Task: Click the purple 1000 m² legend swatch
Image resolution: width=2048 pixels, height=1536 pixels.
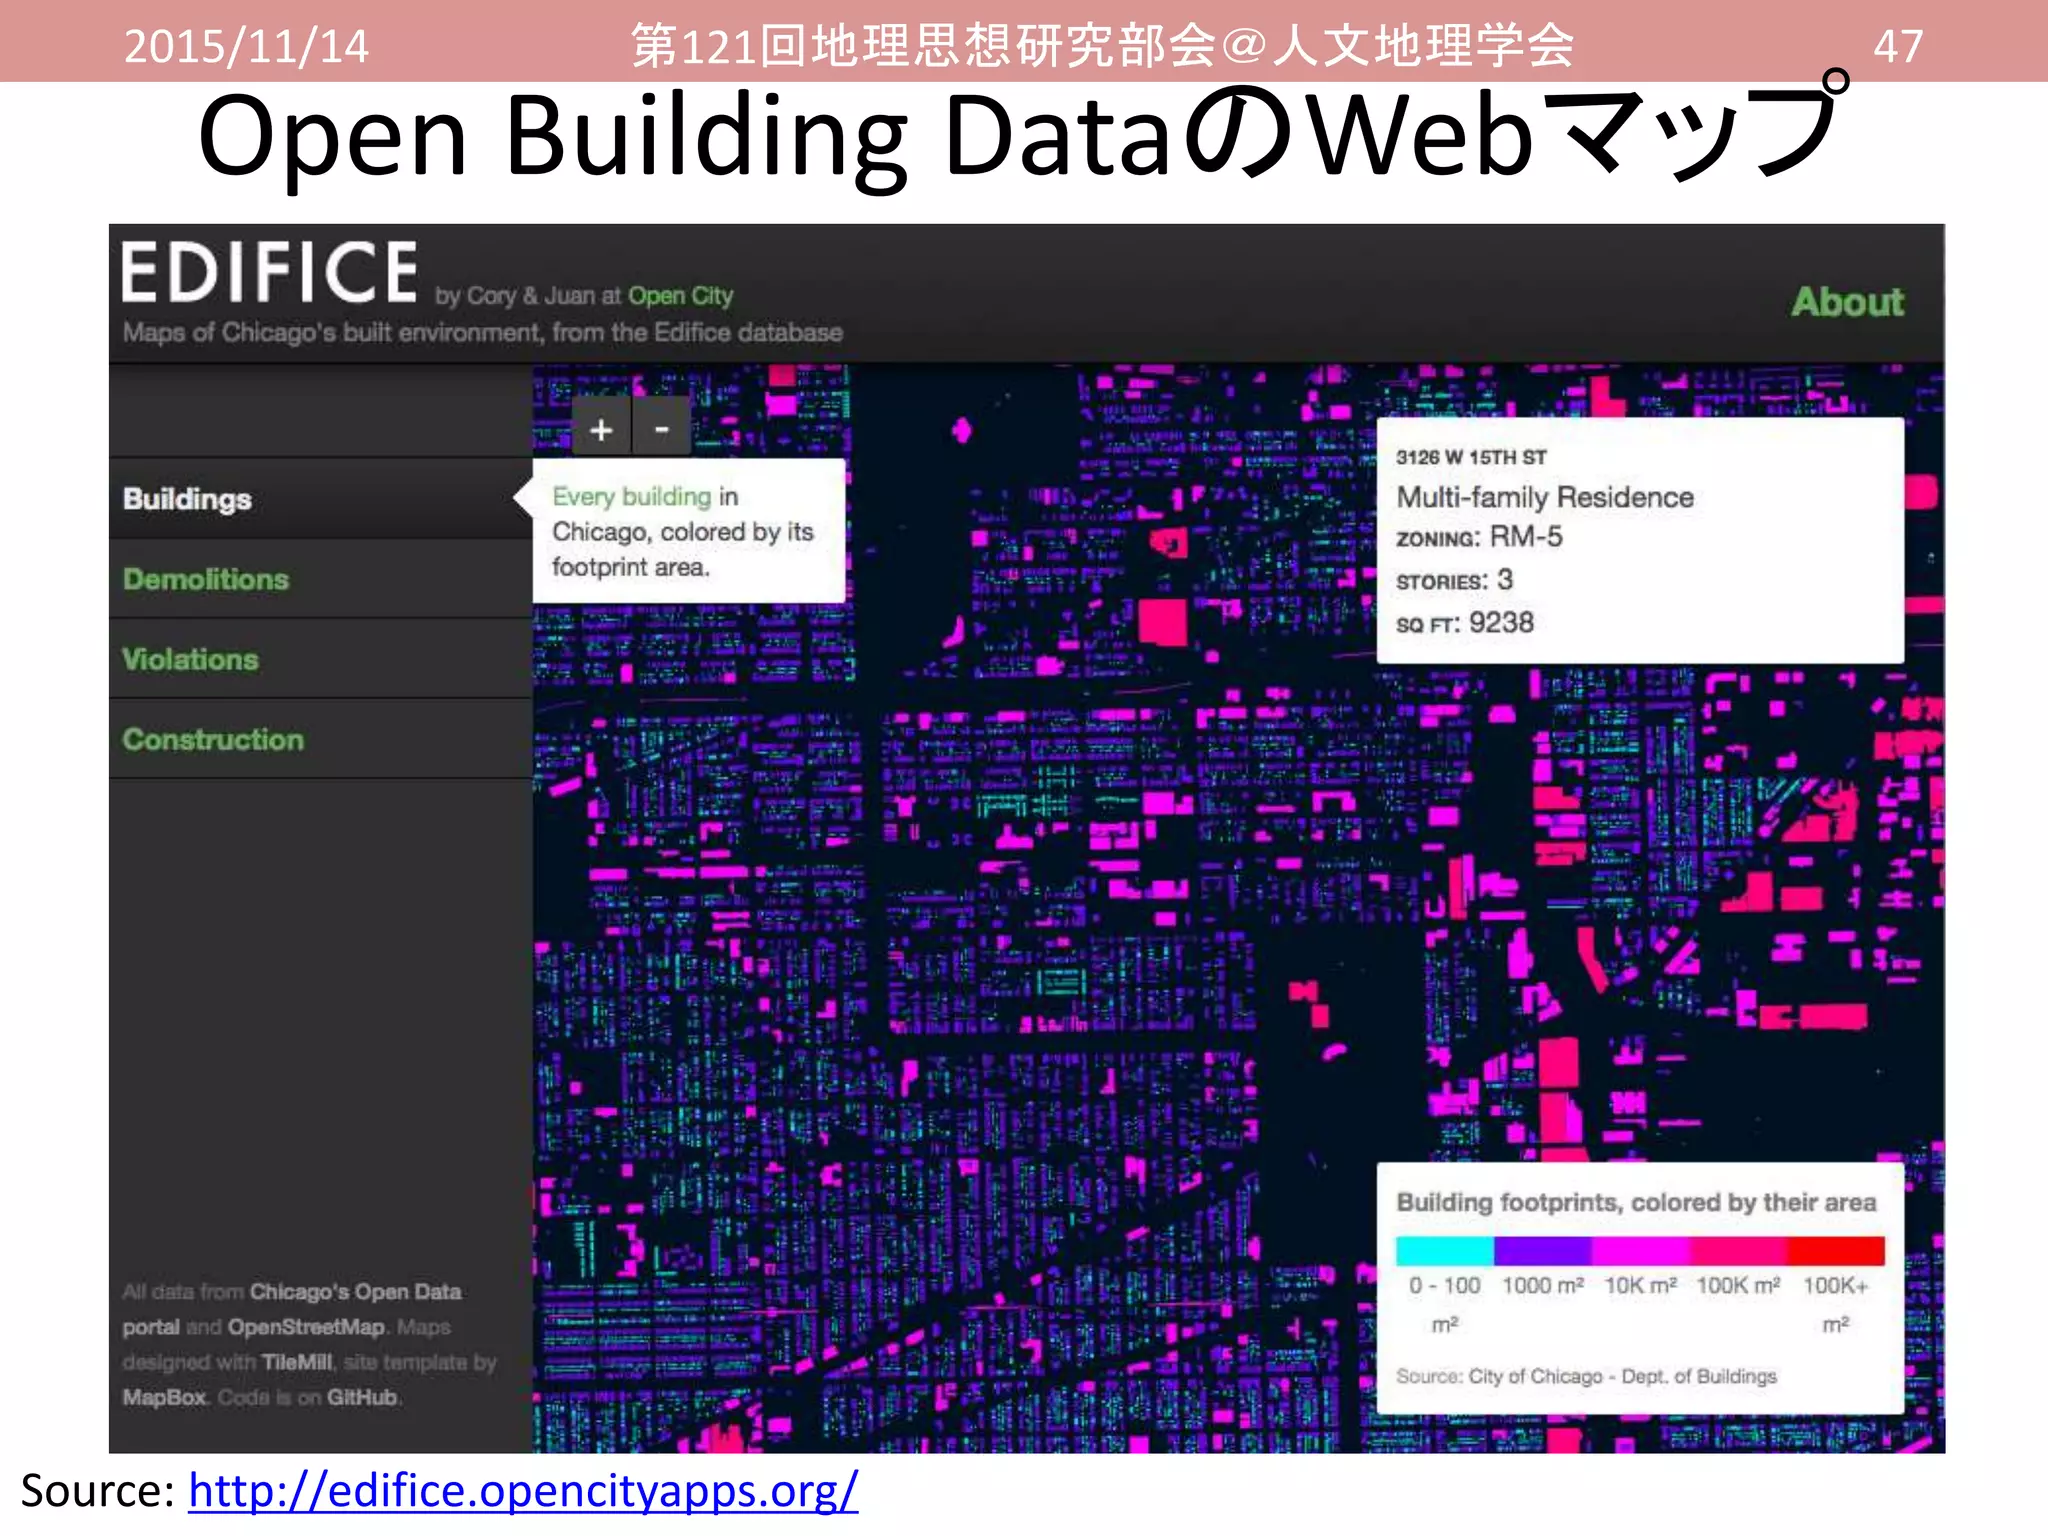Action: tap(1543, 1251)
